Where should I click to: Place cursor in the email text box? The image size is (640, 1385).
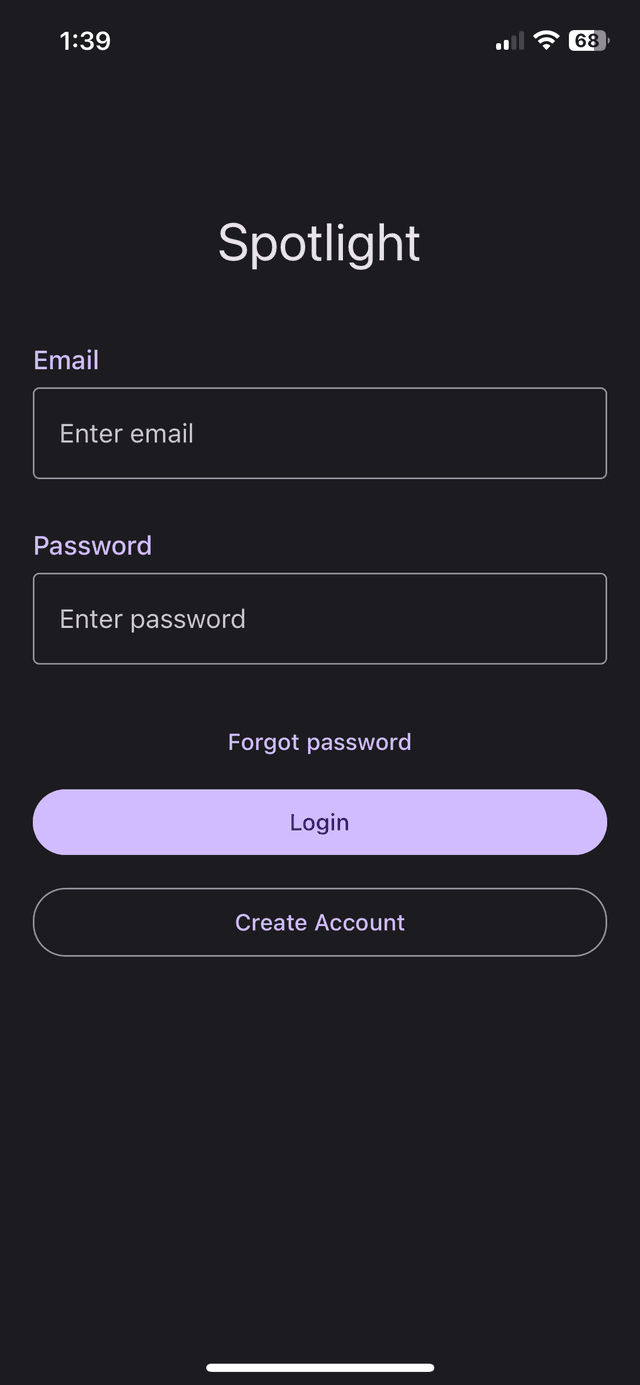pyautogui.click(x=400, y=433)
